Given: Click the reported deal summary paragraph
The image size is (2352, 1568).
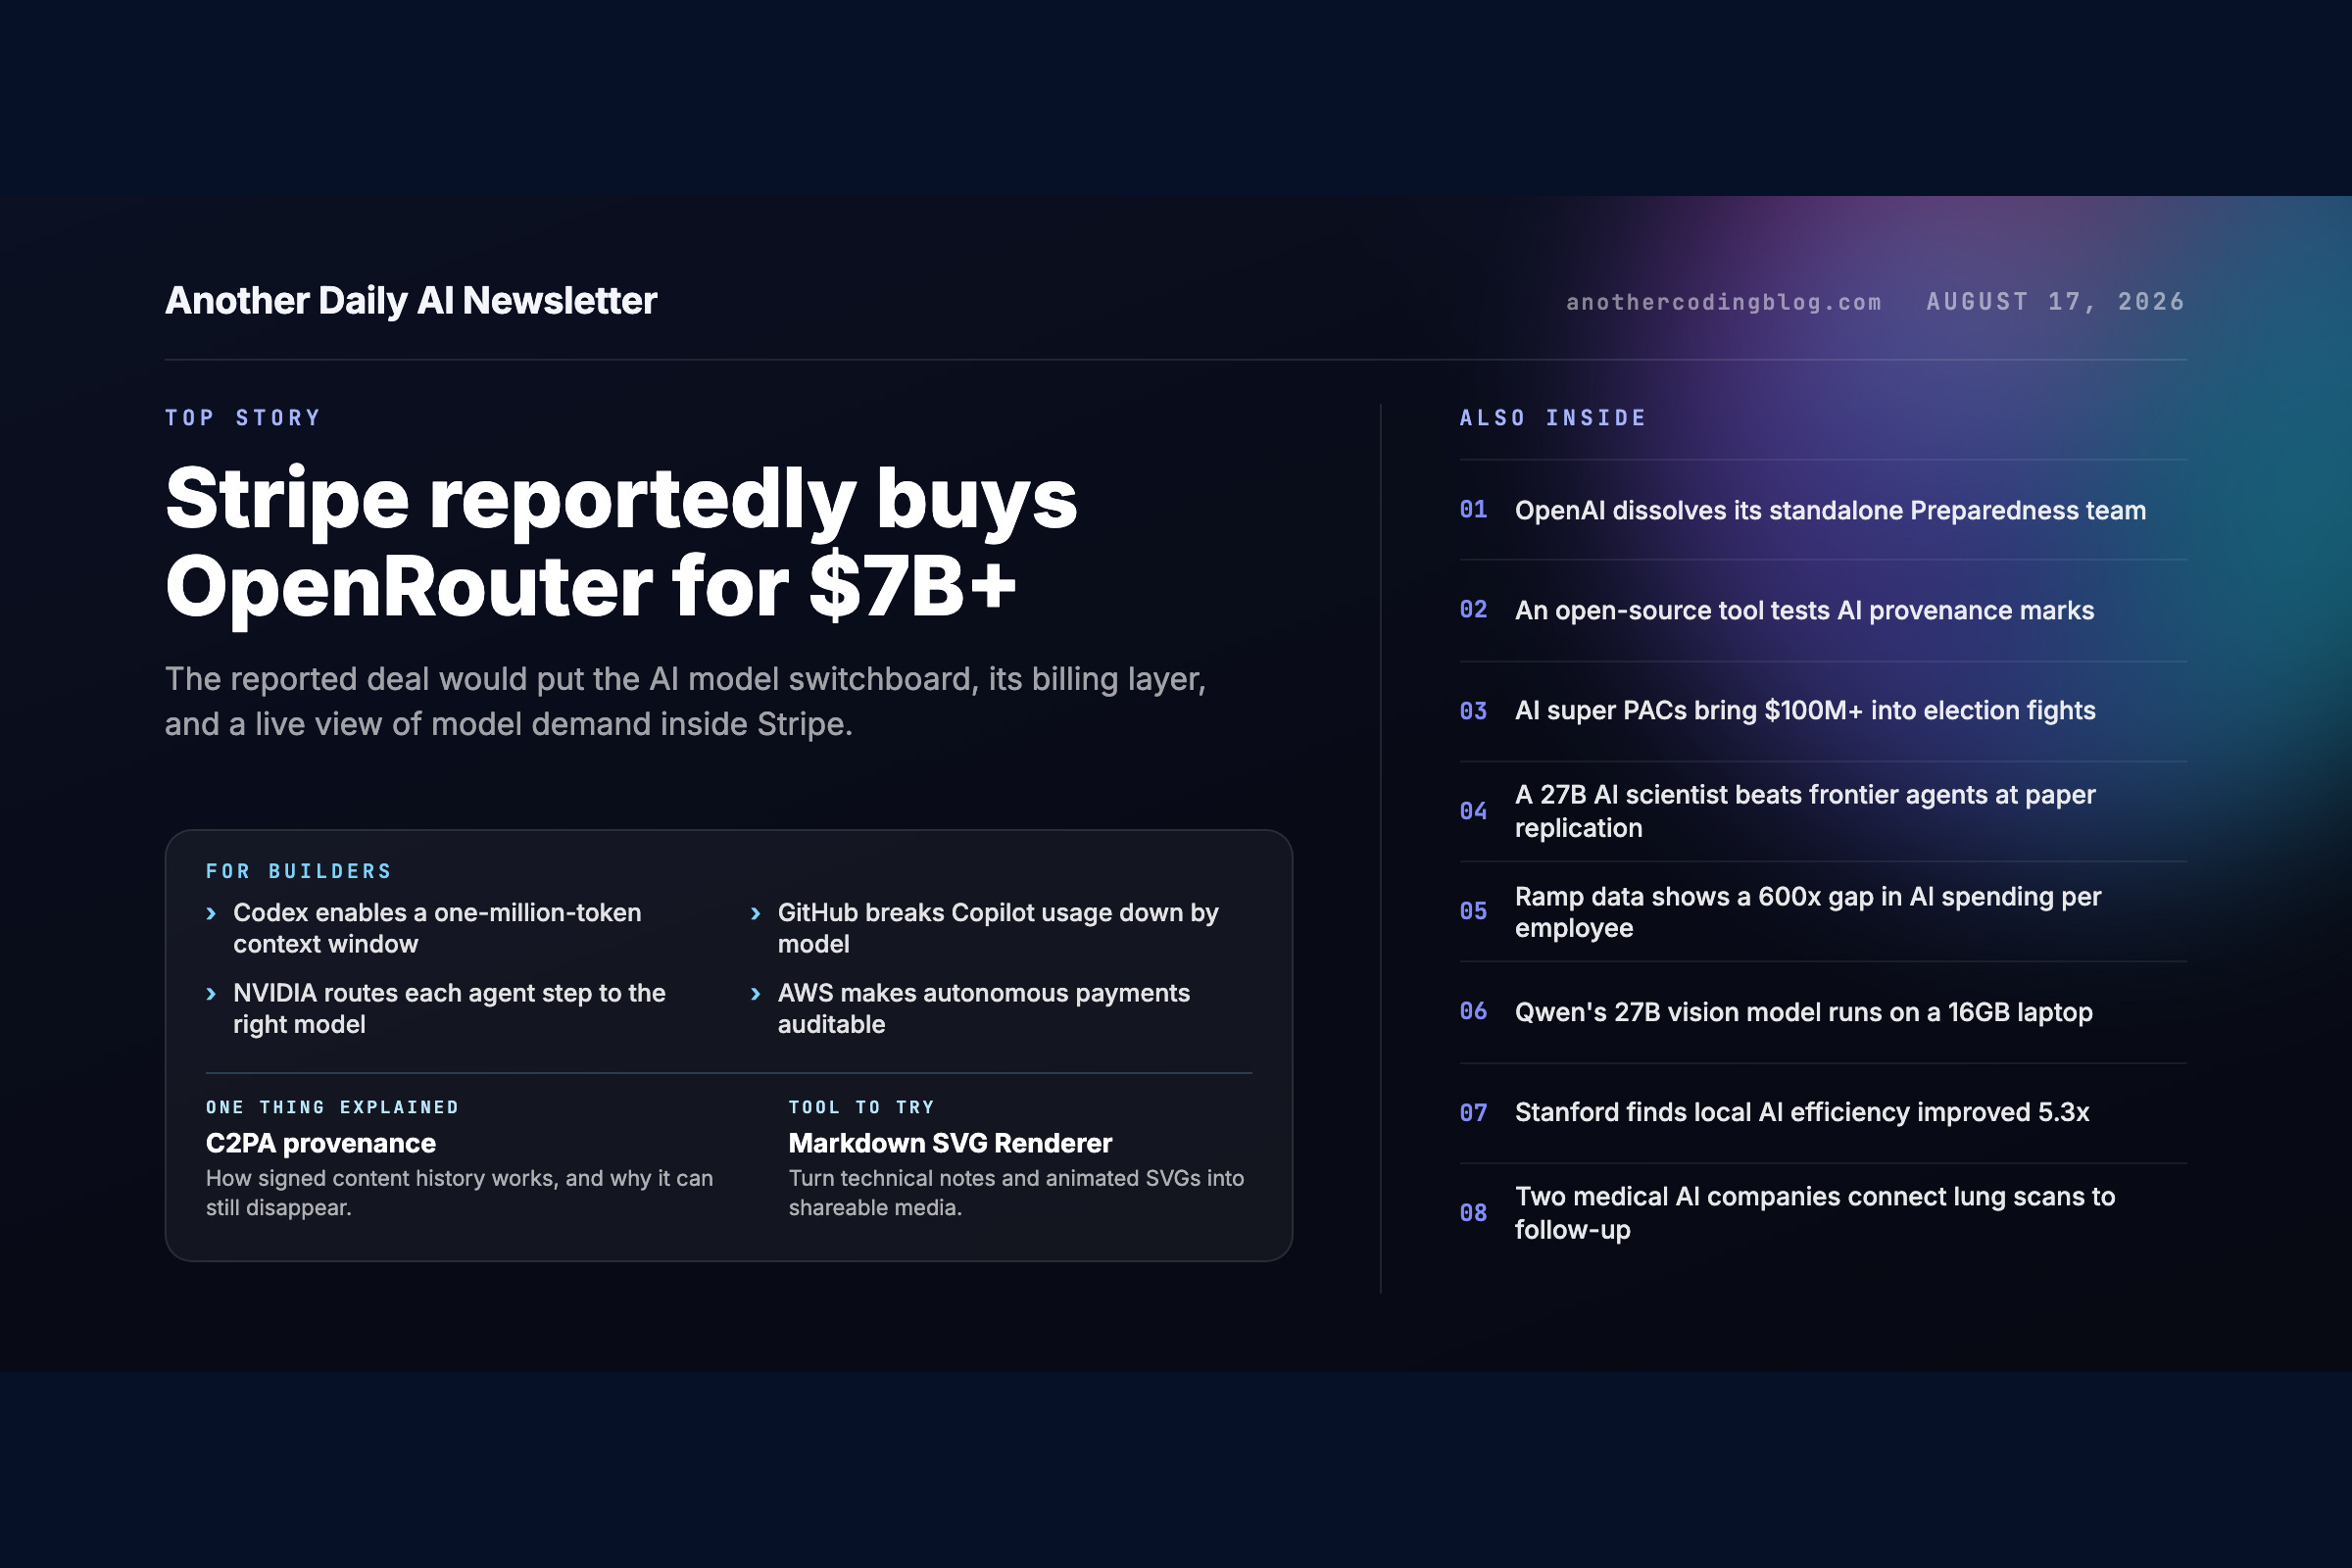Looking at the screenshot, I should 685,701.
